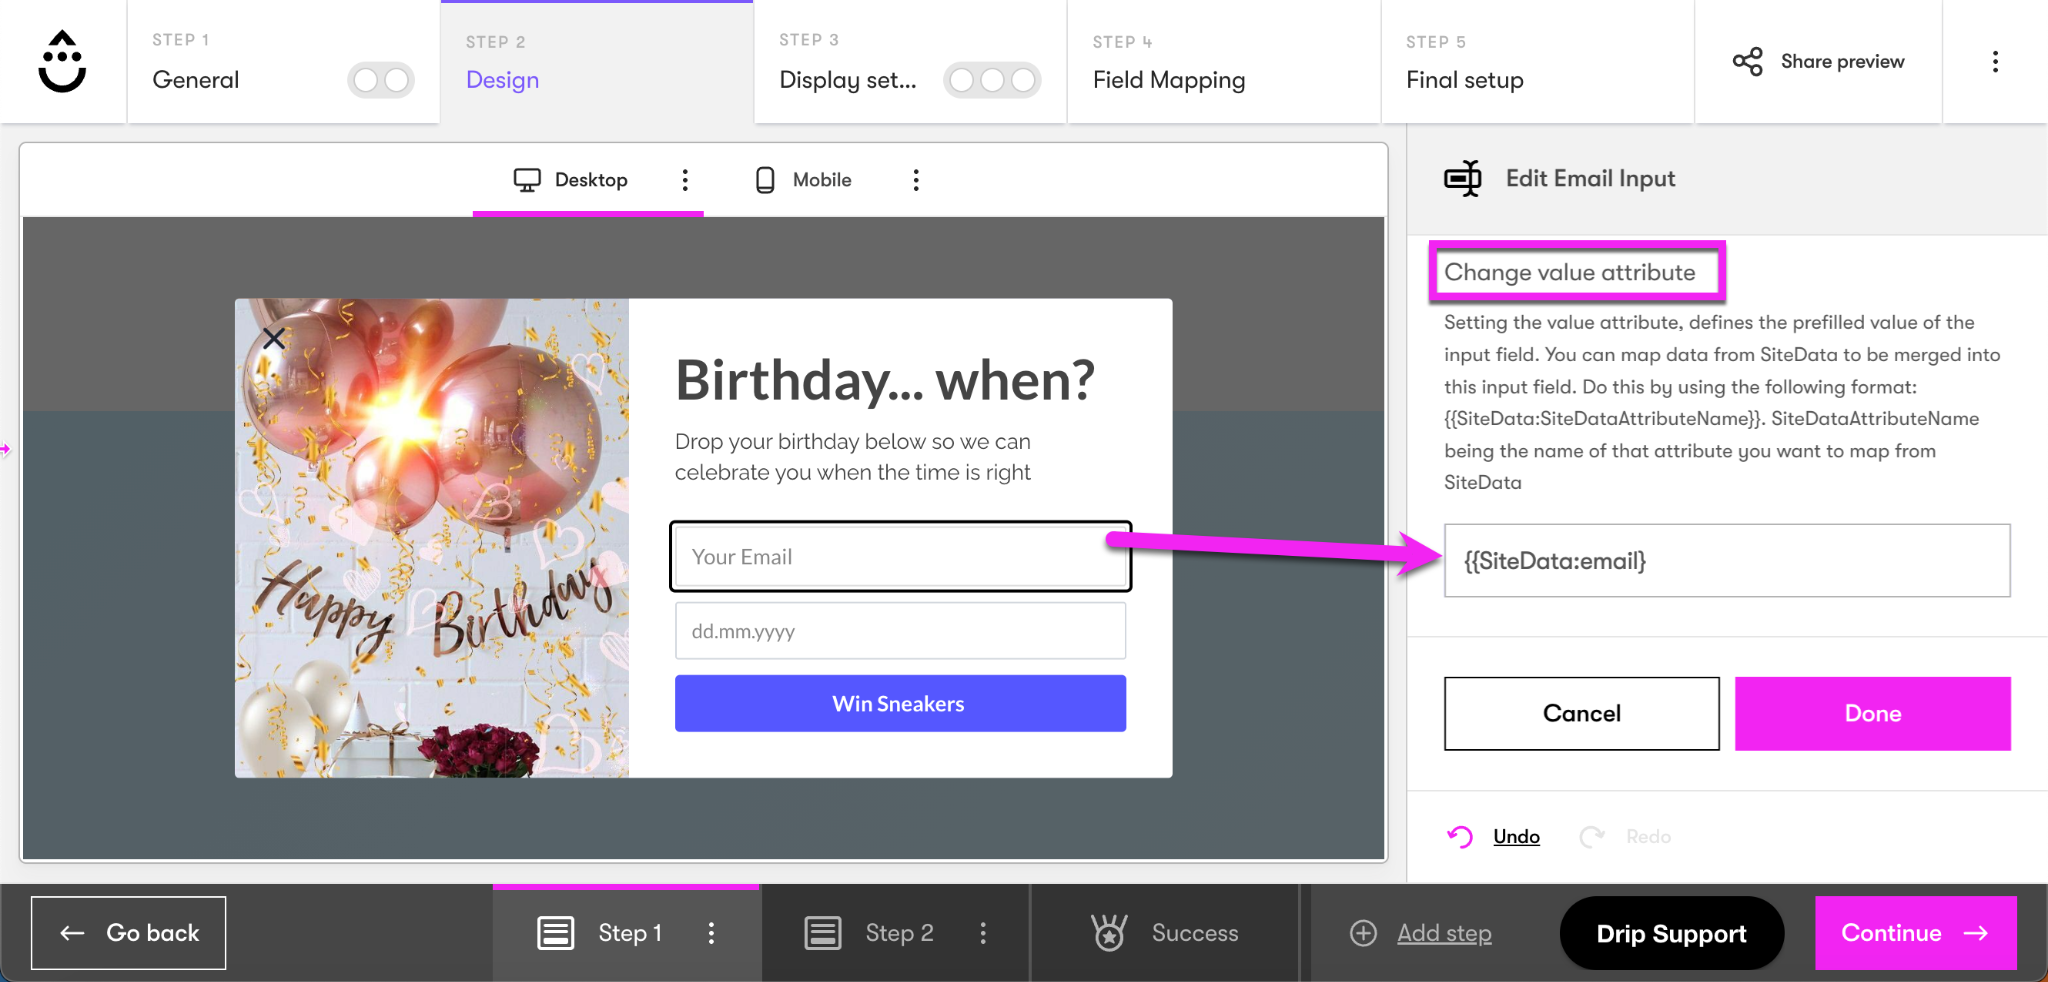Click the Step 1 document icon

coord(556,932)
